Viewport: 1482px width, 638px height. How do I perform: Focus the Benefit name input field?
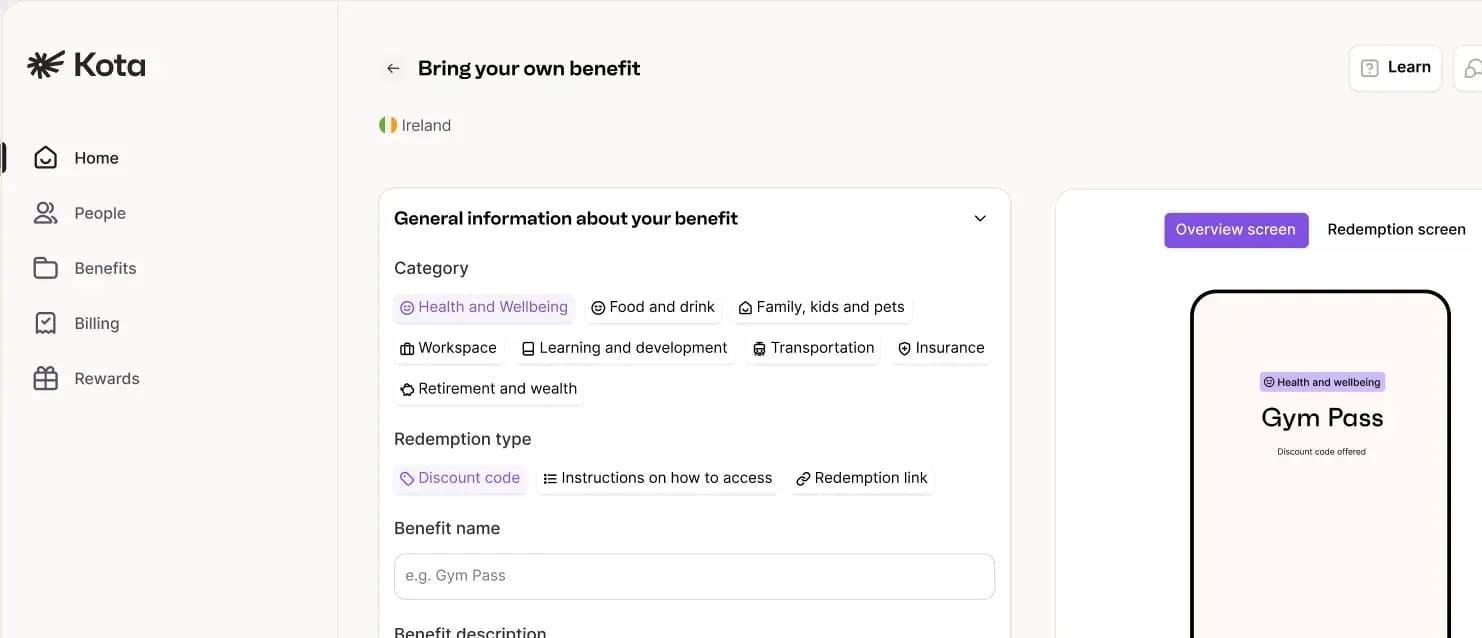pyautogui.click(x=694, y=576)
